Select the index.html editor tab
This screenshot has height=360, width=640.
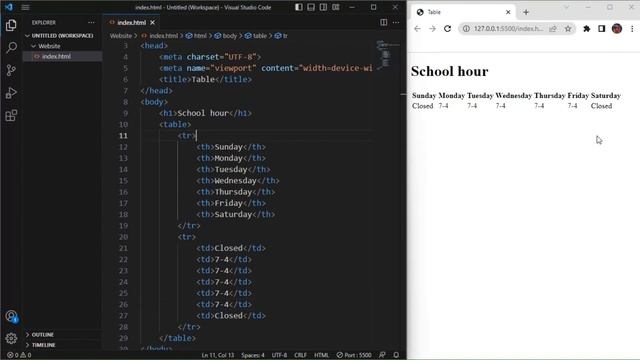131,22
